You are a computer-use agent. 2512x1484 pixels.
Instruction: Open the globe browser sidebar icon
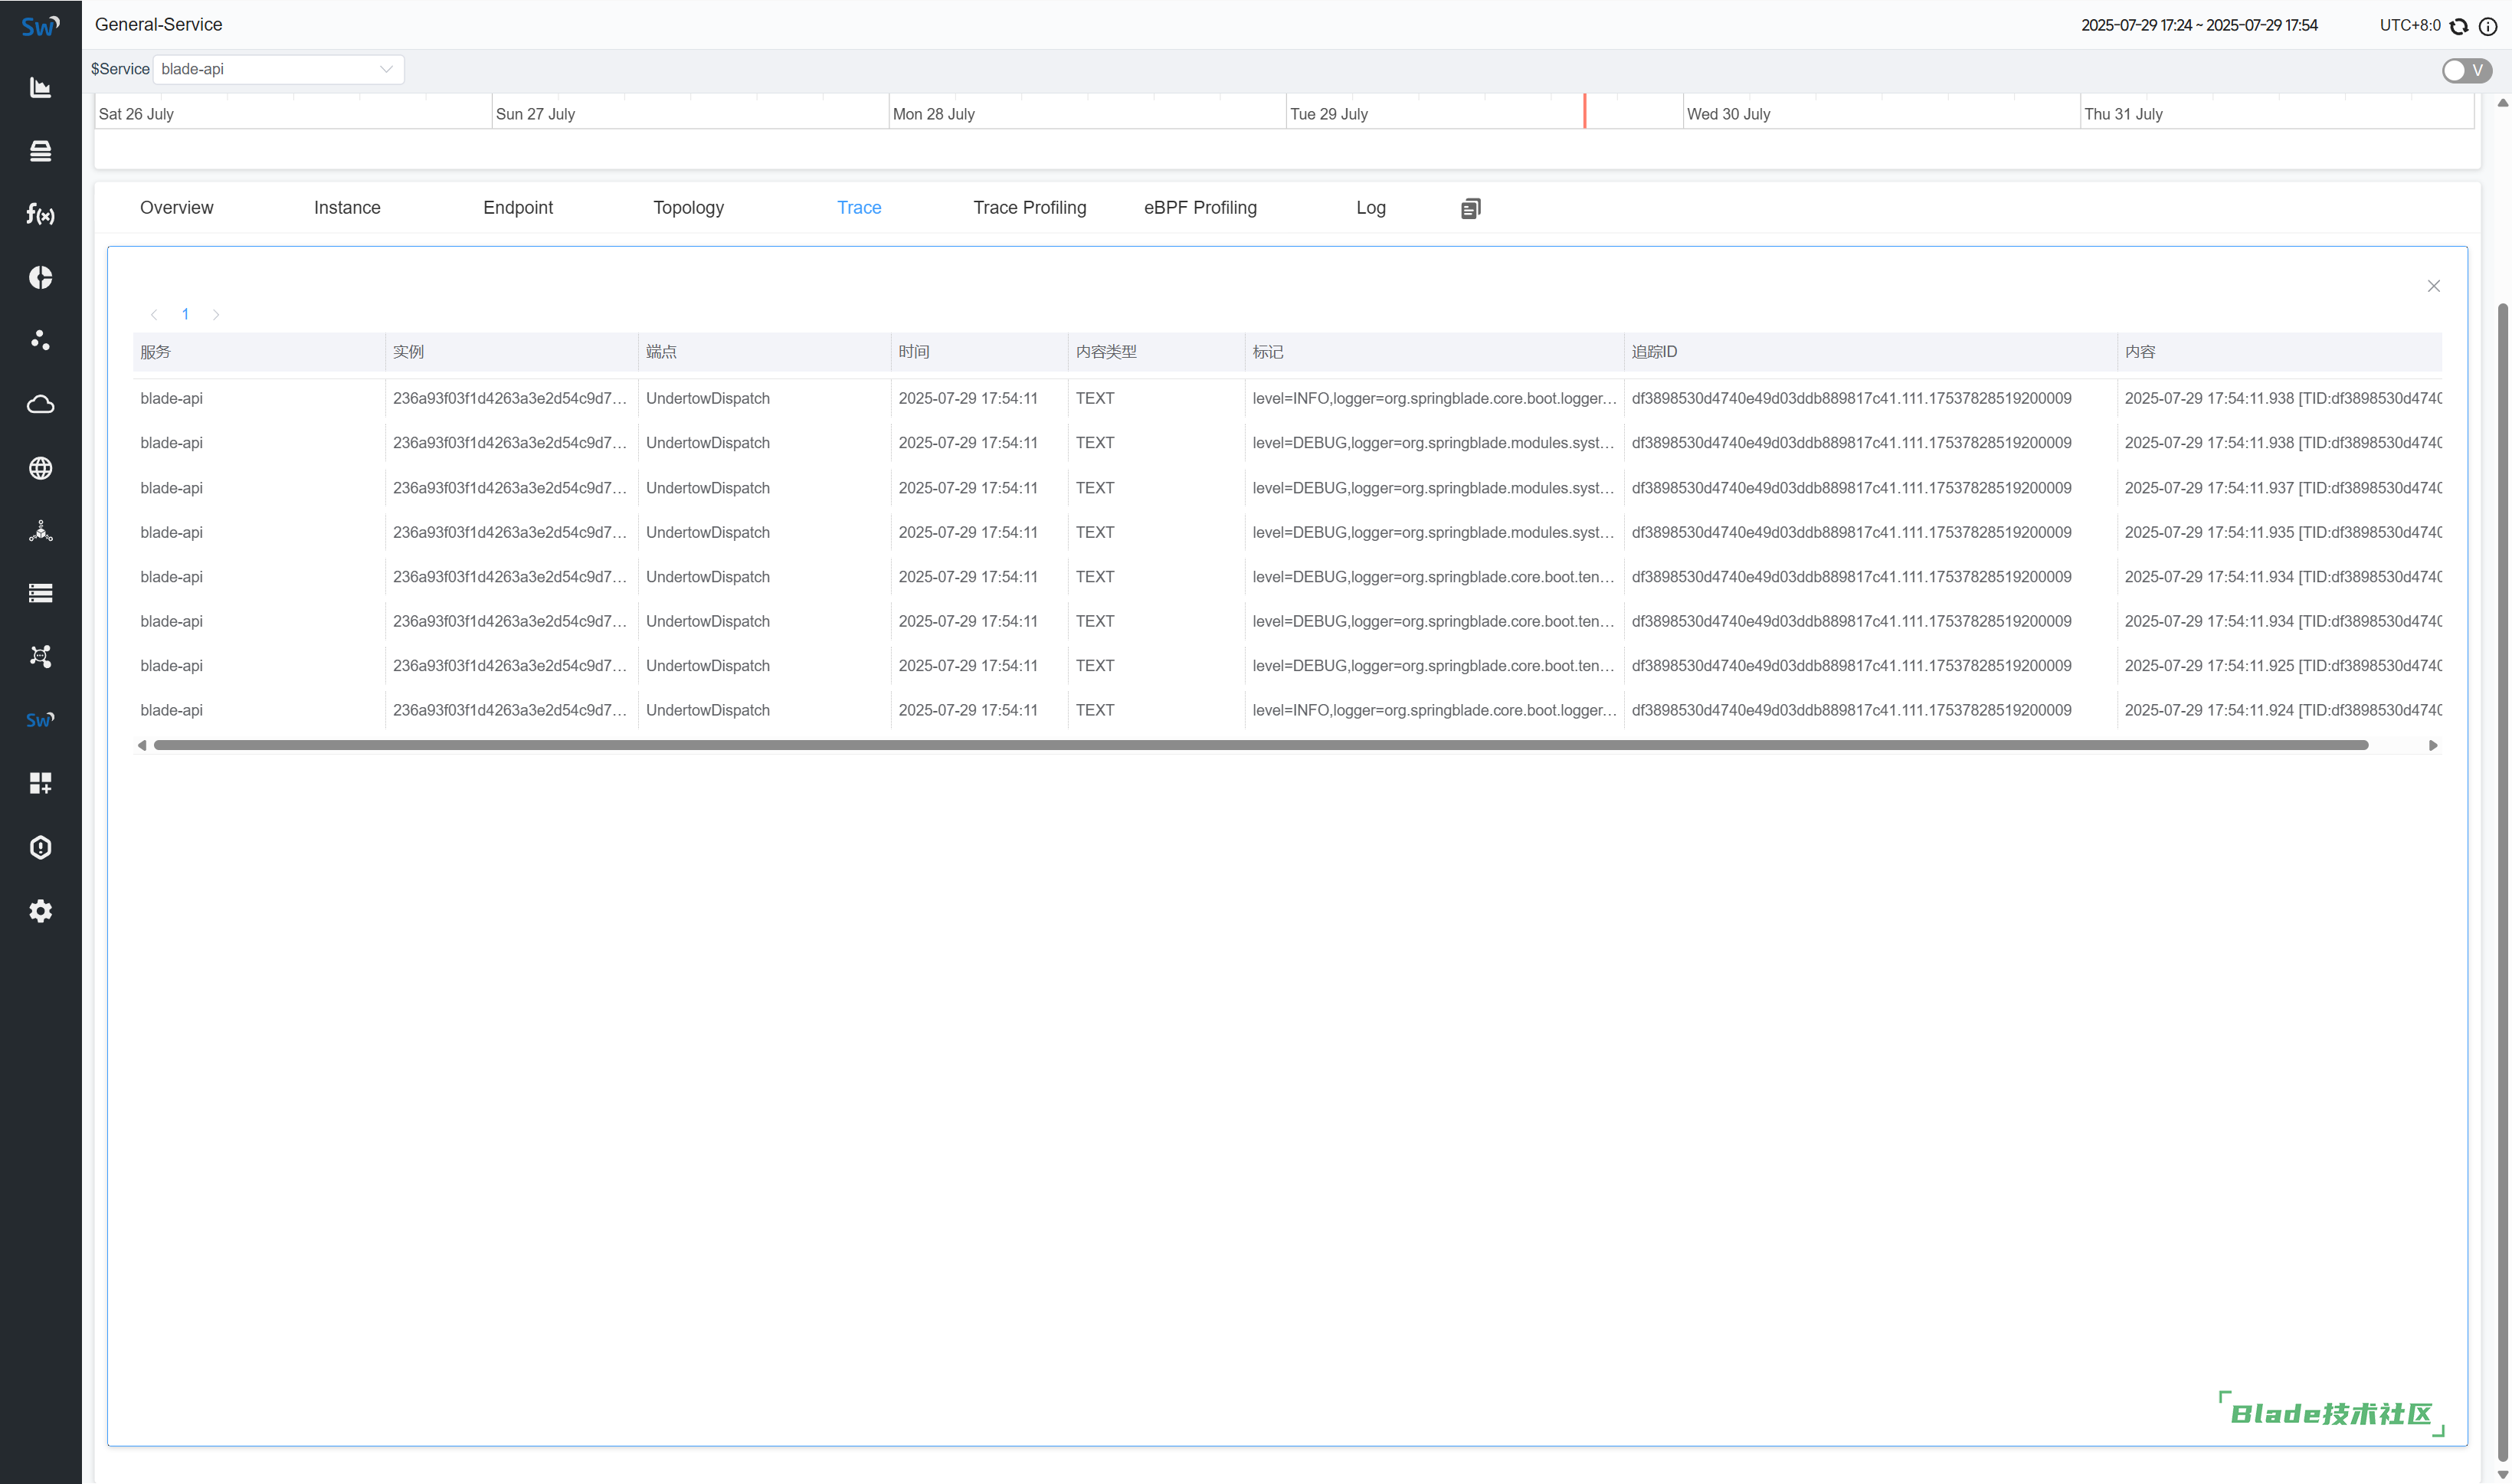point(40,467)
